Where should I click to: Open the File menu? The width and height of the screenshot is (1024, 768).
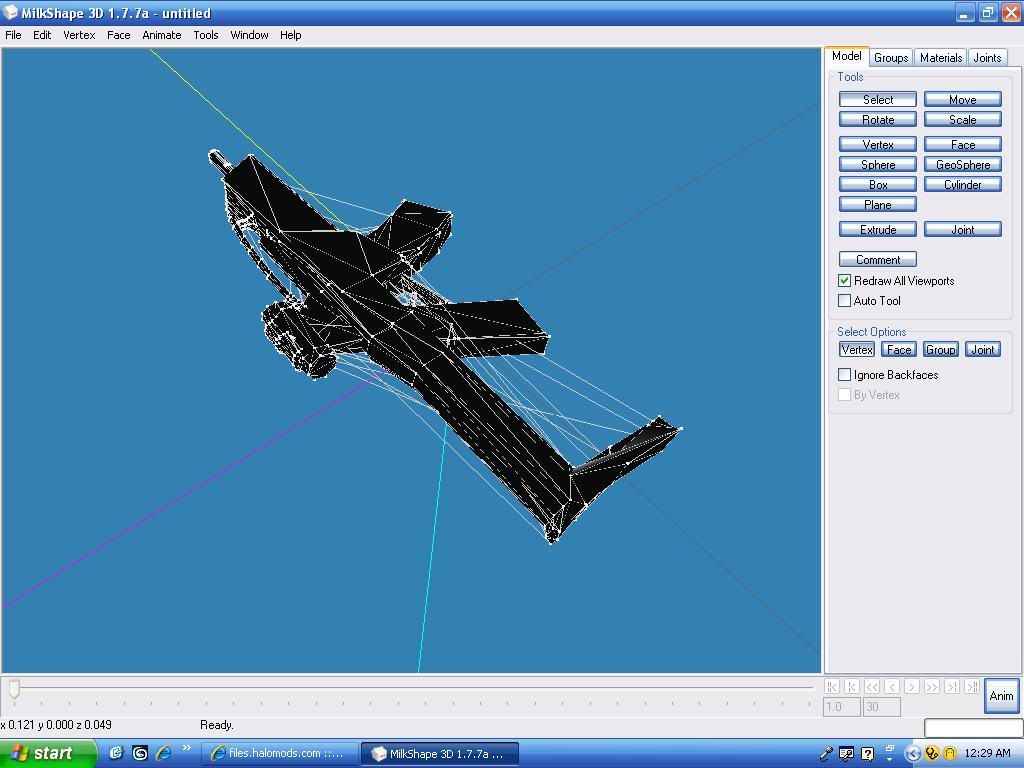click(13, 35)
